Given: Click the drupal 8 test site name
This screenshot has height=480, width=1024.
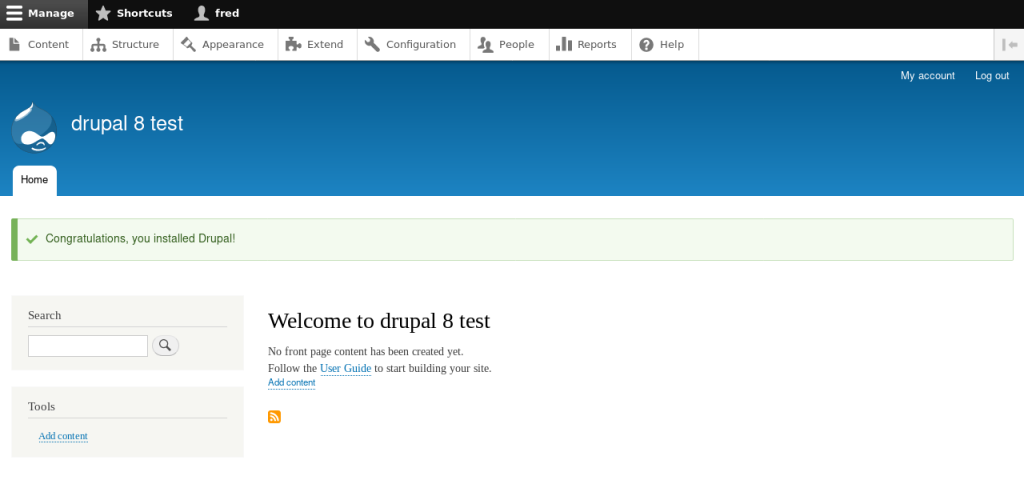Looking at the screenshot, I should tap(127, 123).
